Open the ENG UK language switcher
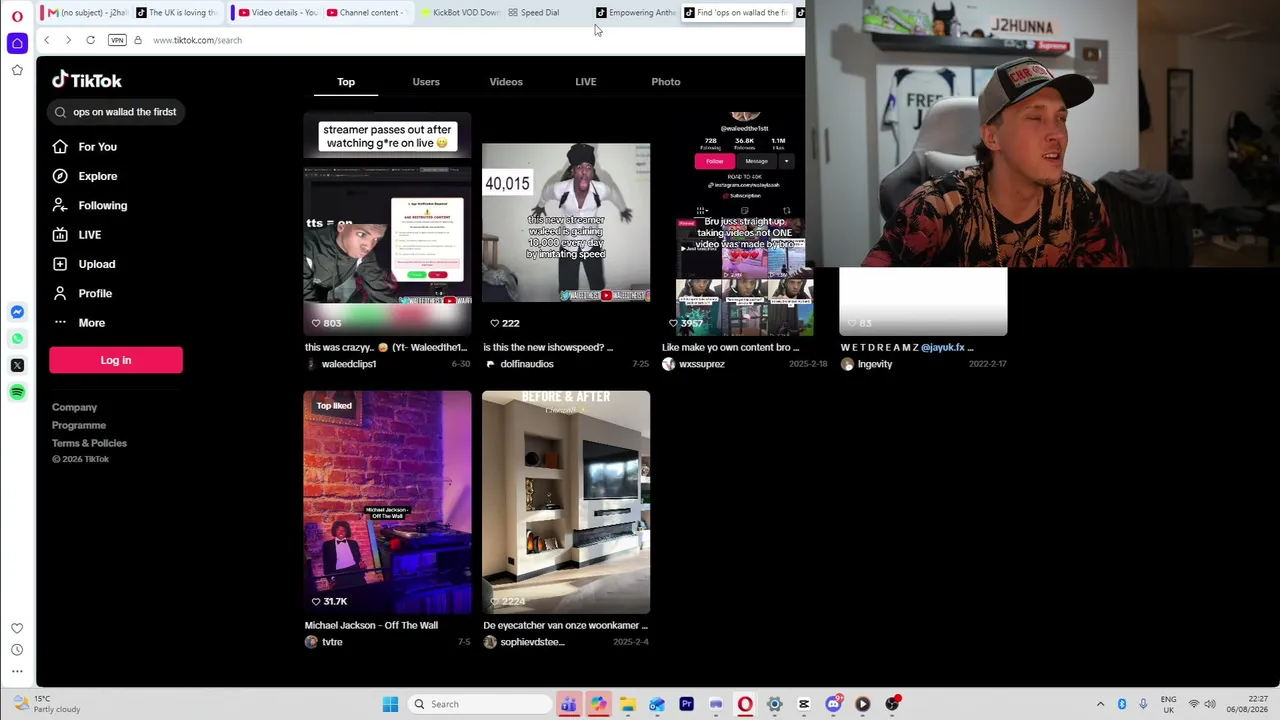Viewport: 1280px width, 720px height. [x=1168, y=704]
